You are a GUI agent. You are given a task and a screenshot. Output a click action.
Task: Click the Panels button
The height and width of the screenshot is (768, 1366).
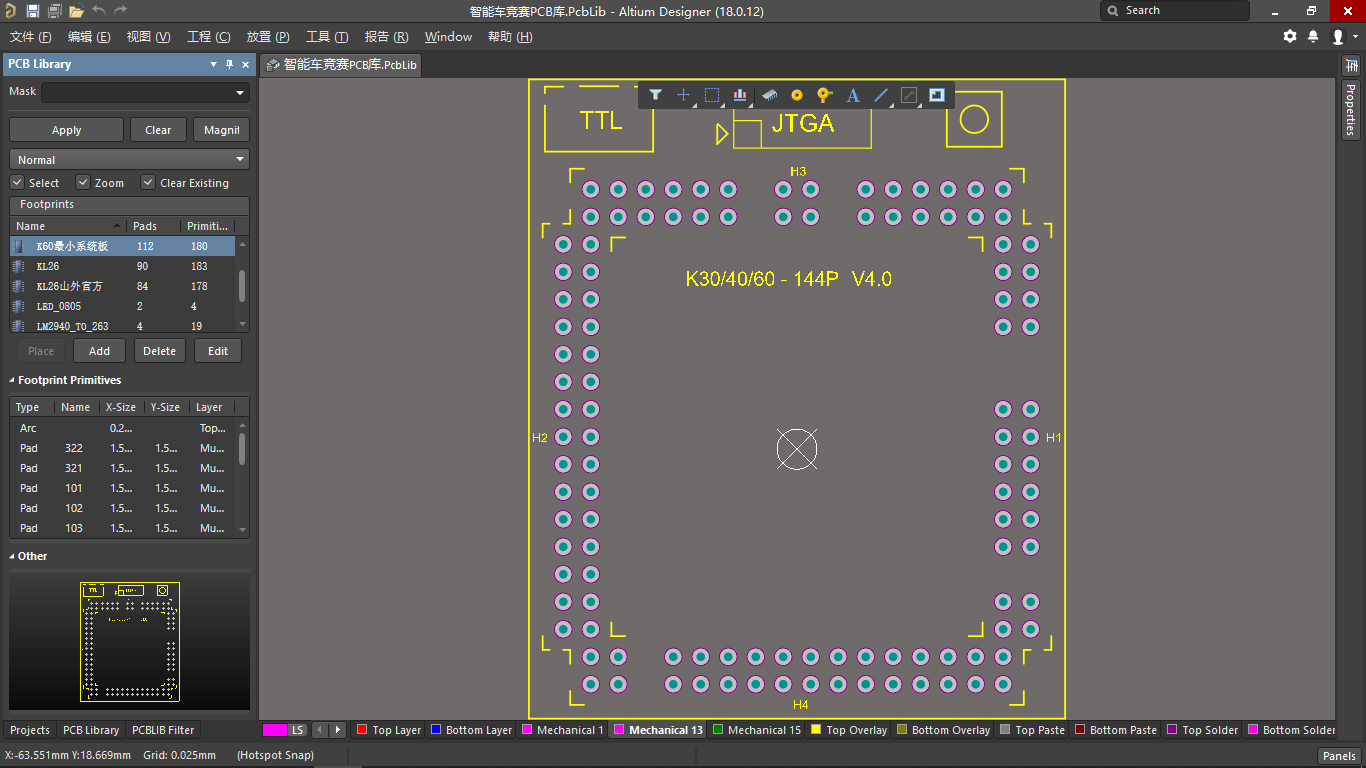tap(1339, 756)
